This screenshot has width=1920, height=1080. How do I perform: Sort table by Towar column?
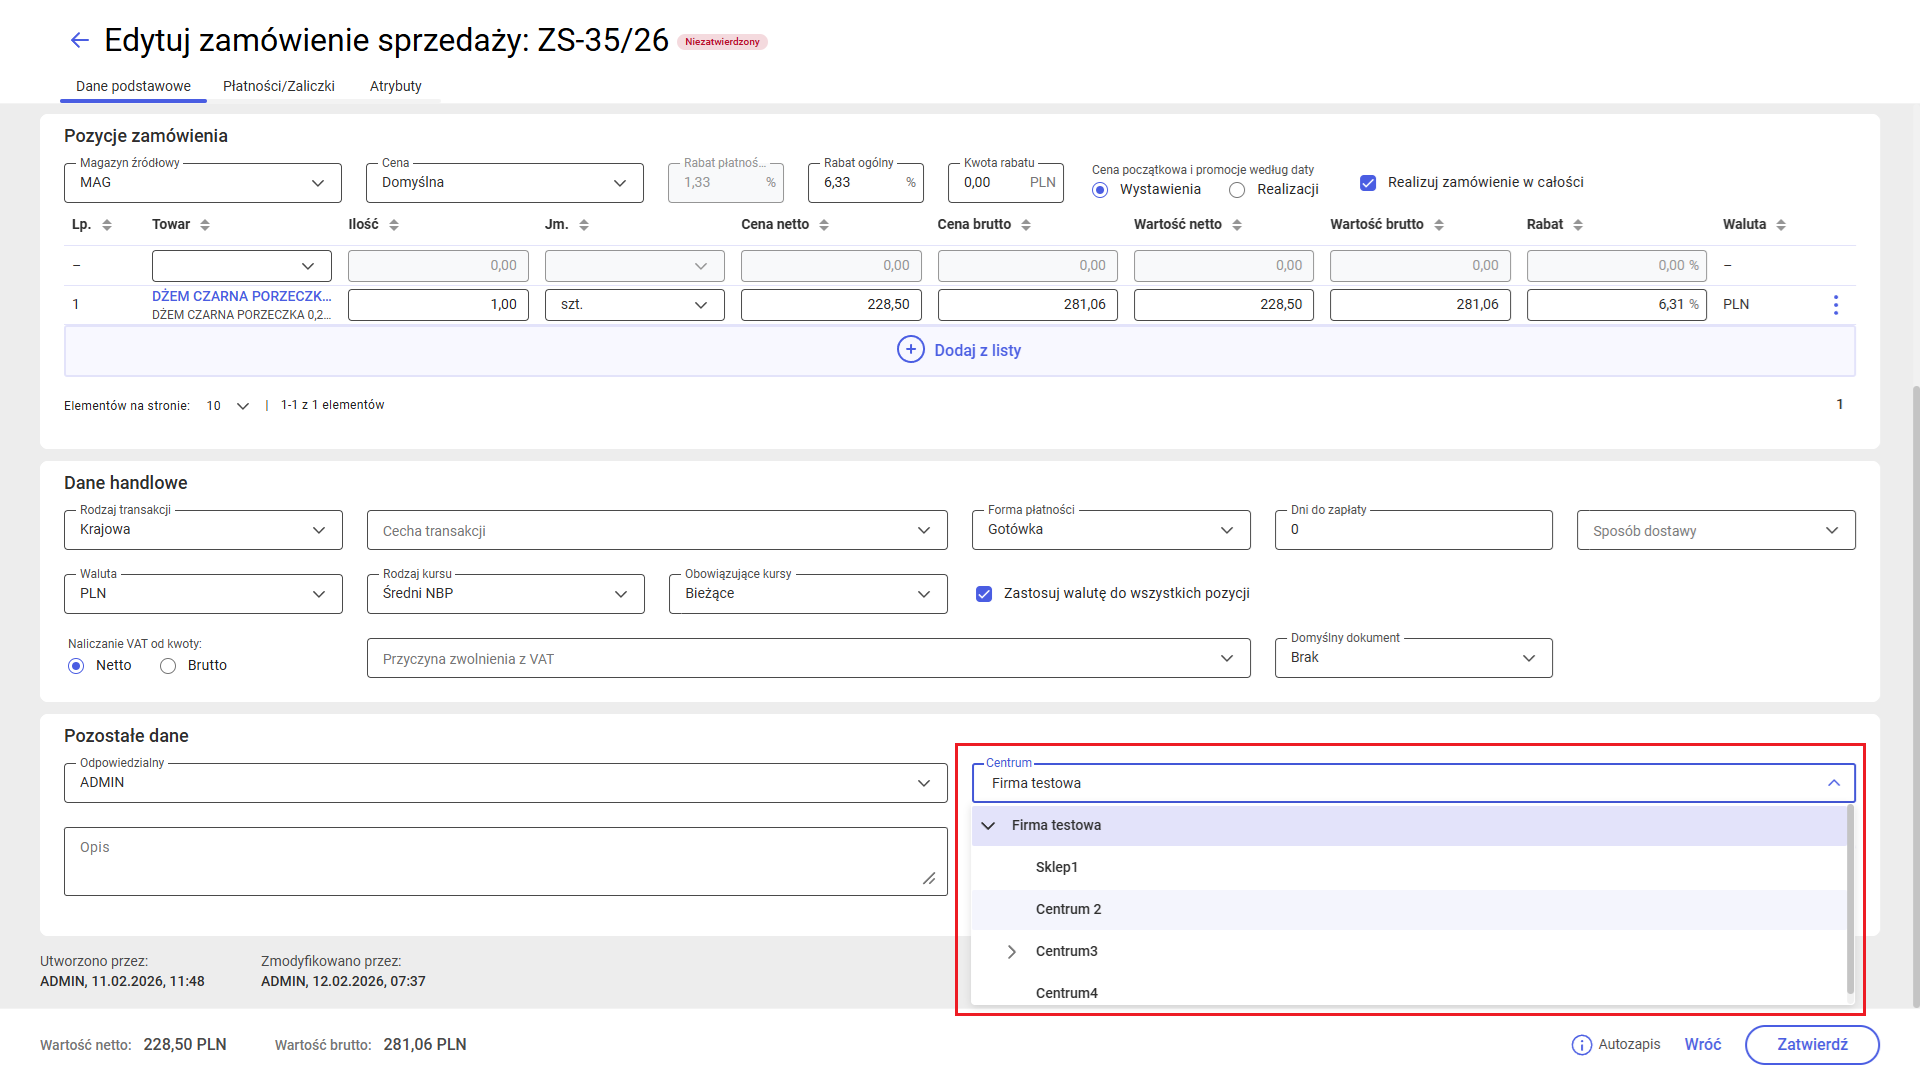[x=205, y=225]
